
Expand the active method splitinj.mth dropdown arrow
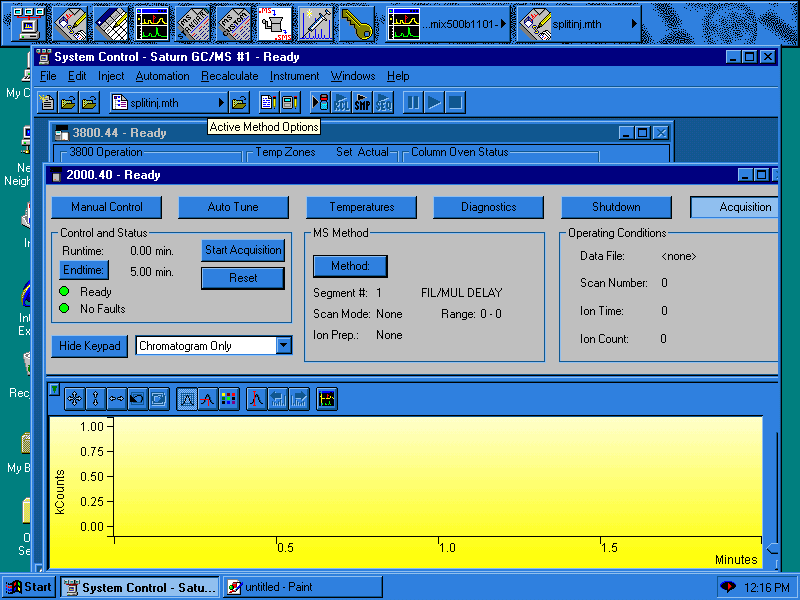click(x=221, y=103)
